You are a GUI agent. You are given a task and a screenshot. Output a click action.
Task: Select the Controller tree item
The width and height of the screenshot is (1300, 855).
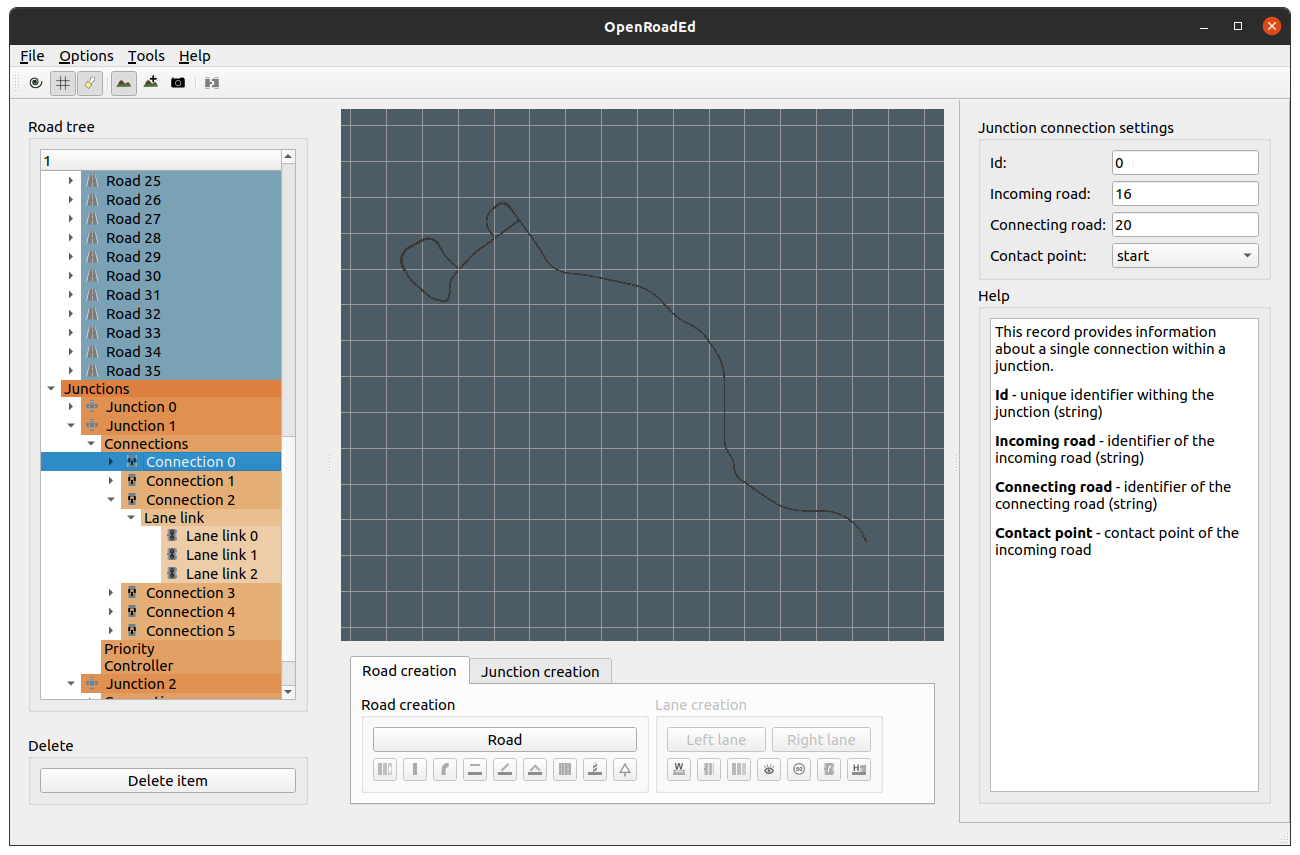(x=138, y=666)
